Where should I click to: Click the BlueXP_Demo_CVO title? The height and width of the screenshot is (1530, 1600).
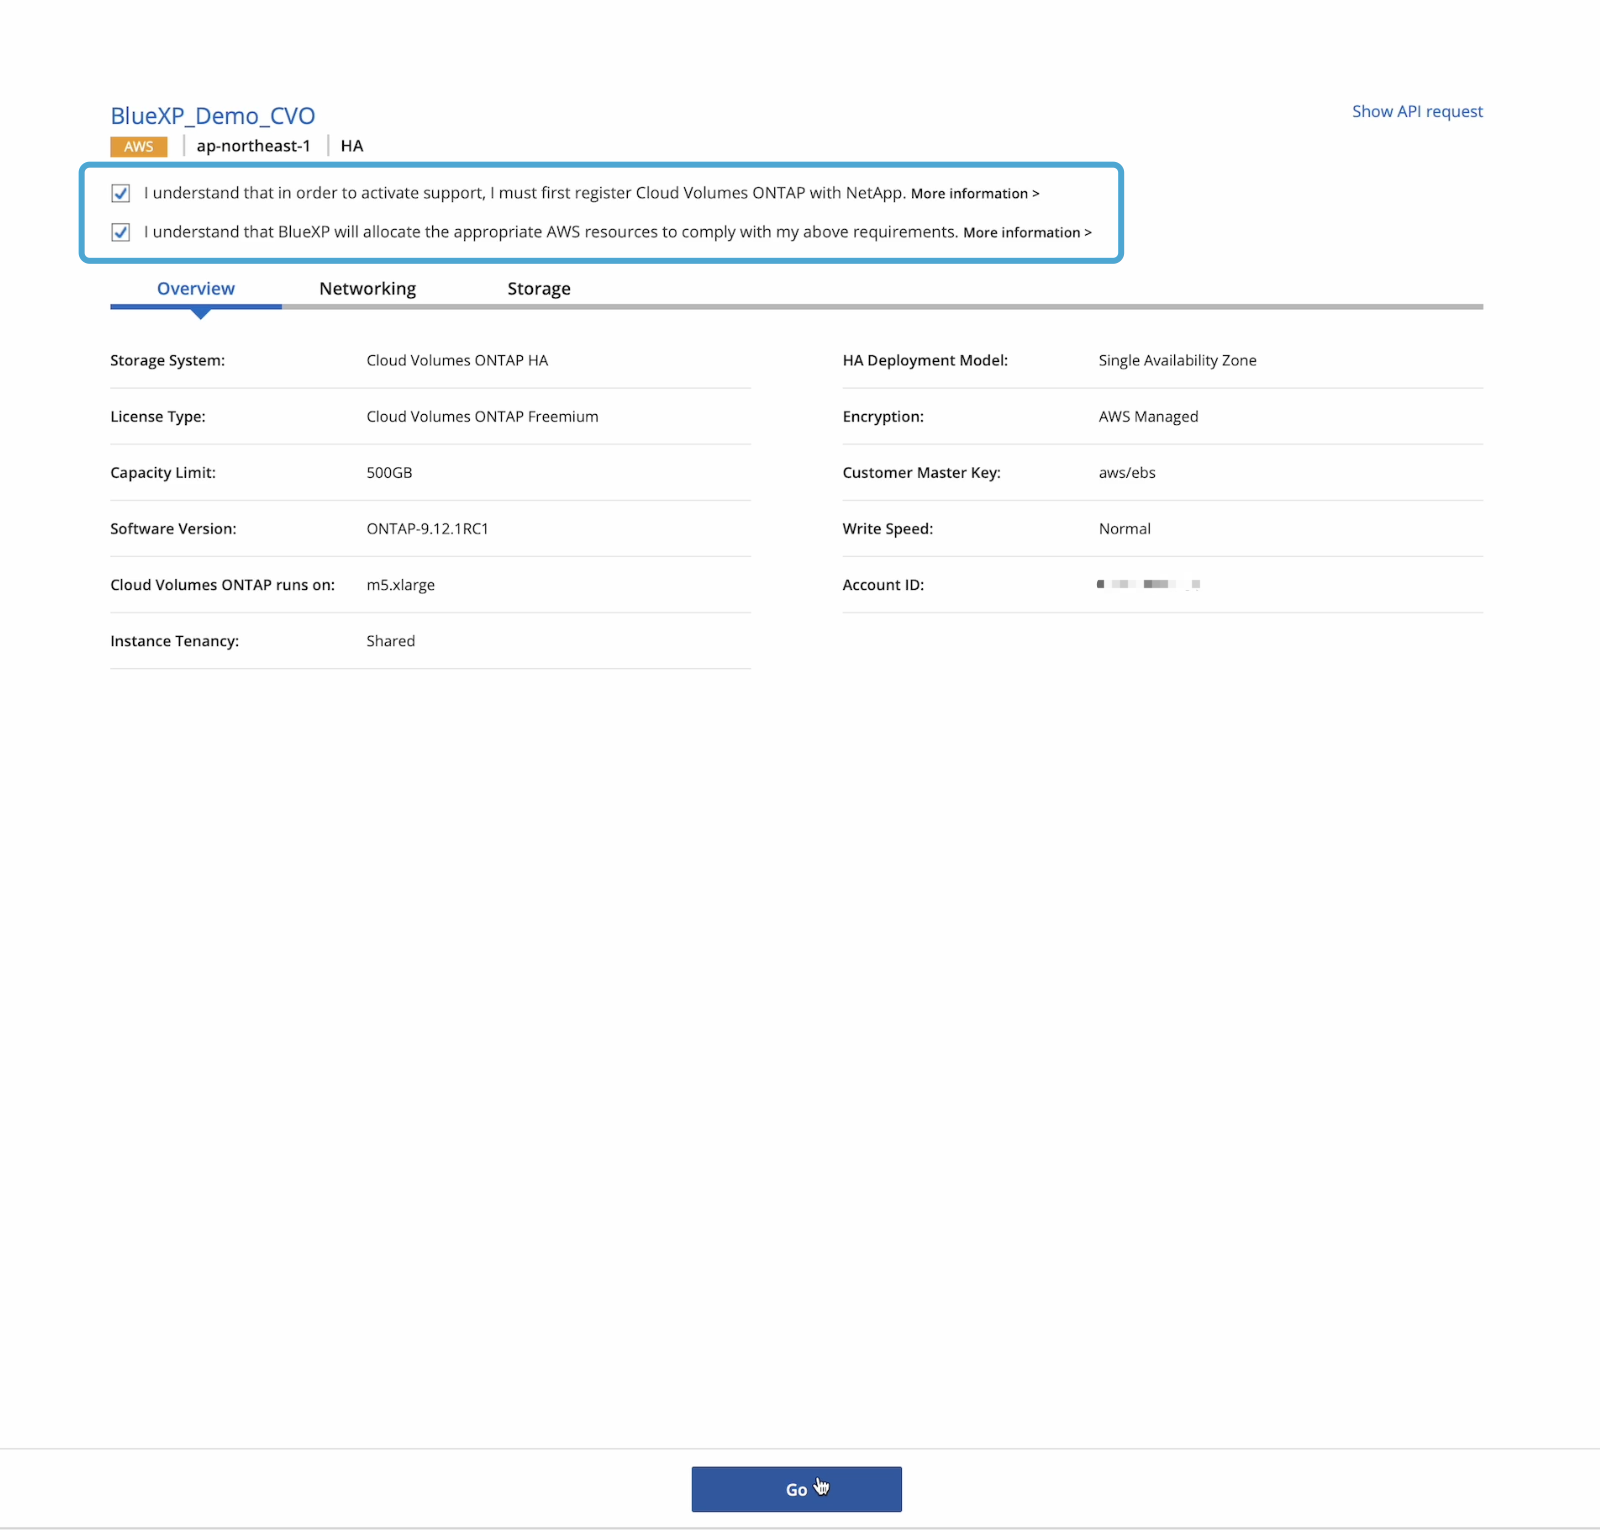[x=213, y=116]
